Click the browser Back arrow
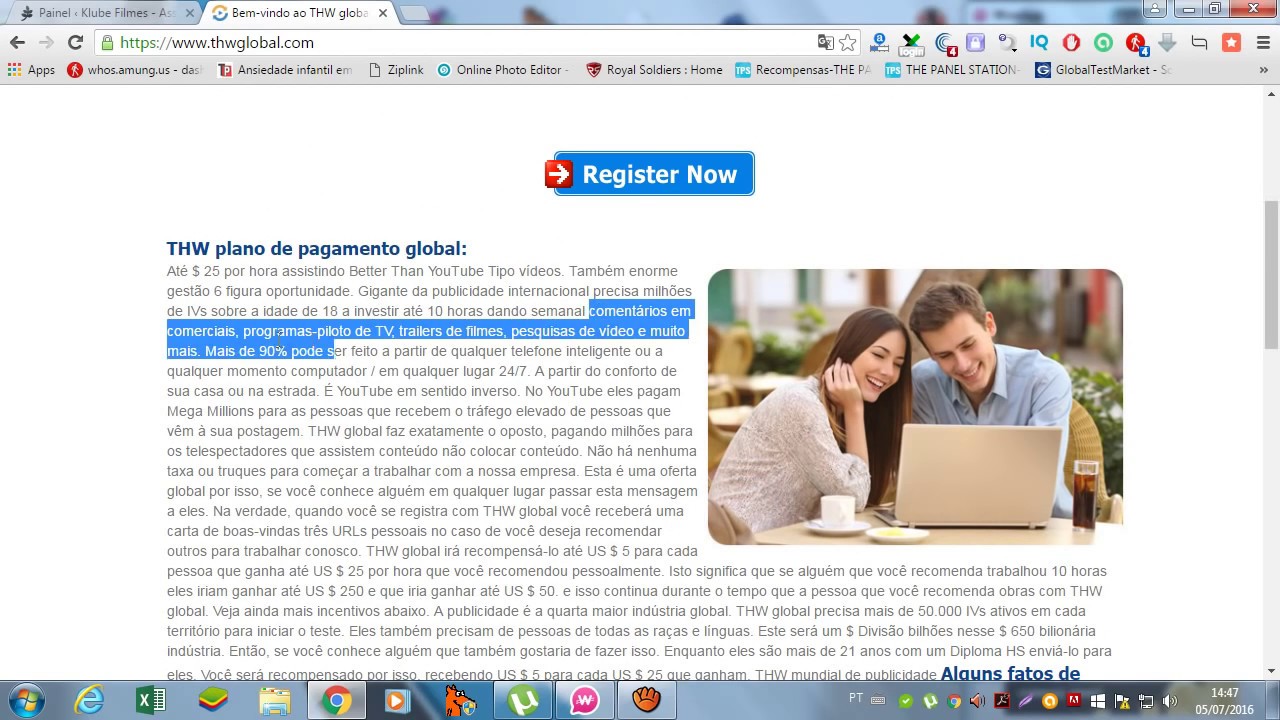Image resolution: width=1280 pixels, height=720 pixels. 17,42
